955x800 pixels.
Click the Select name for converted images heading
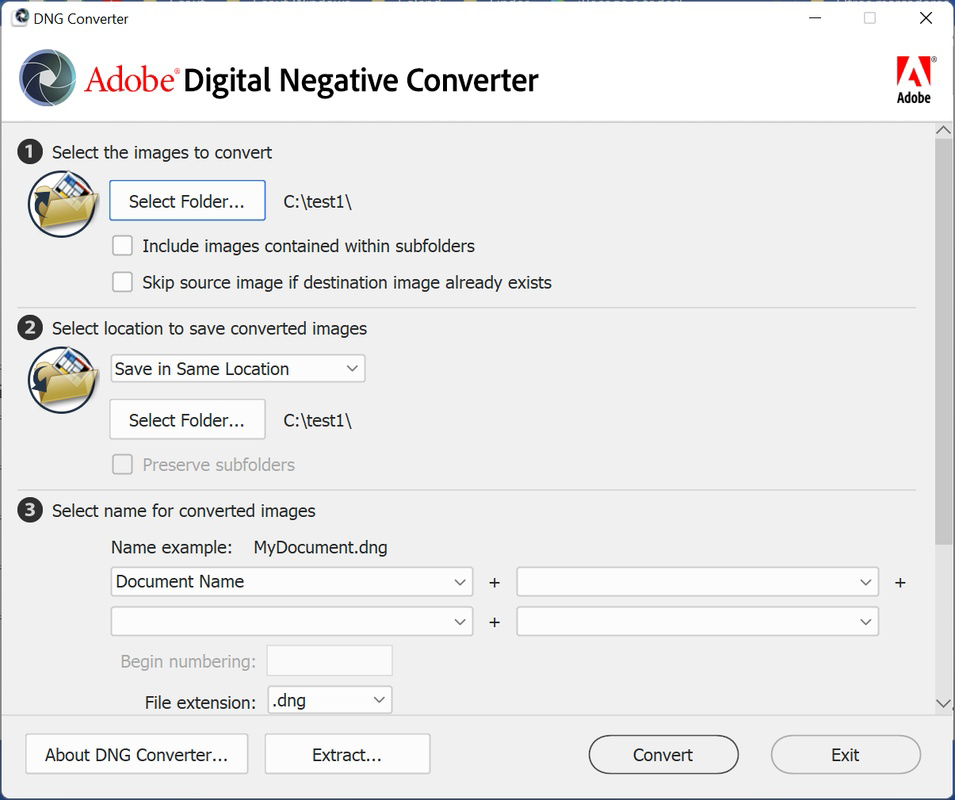183,511
